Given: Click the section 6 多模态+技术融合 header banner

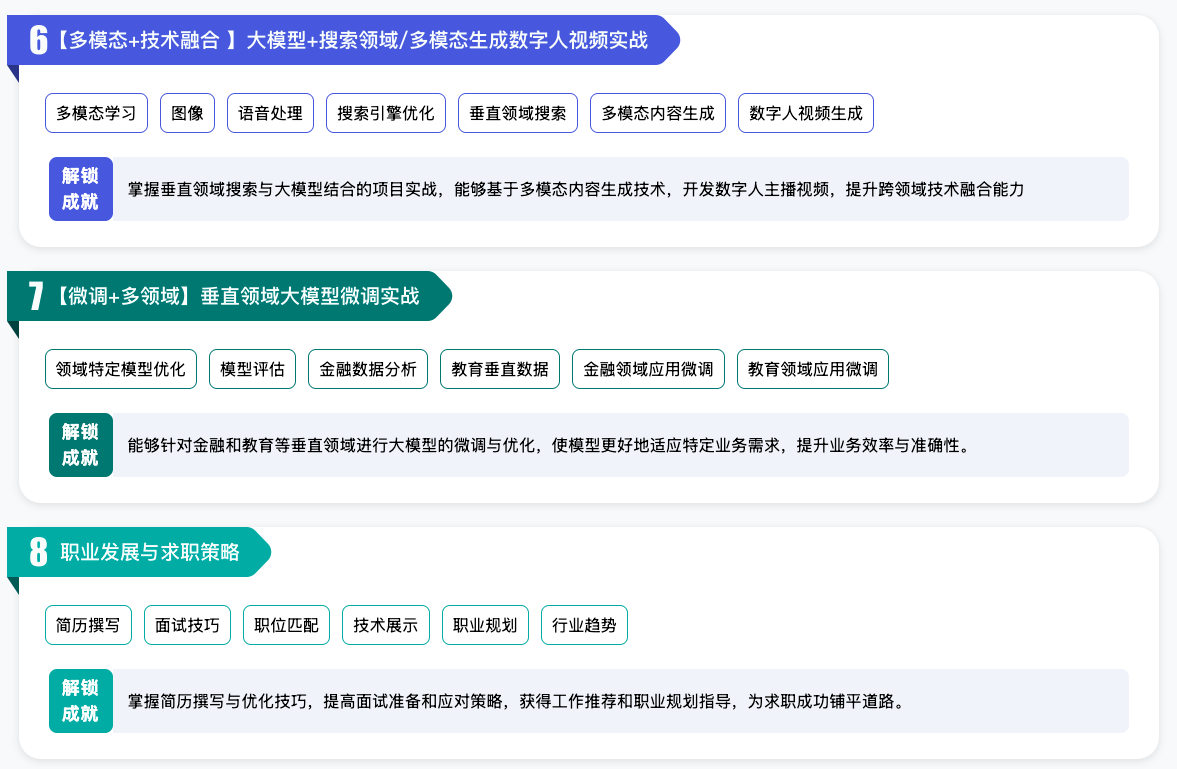Looking at the screenshot, I should click(x=340, y=40).
